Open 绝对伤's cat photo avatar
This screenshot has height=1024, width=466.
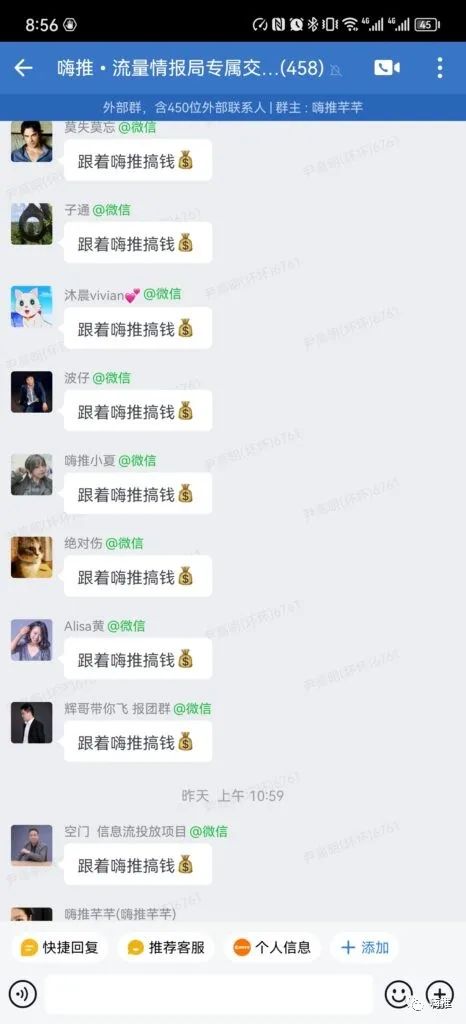[x=31, y=557]
